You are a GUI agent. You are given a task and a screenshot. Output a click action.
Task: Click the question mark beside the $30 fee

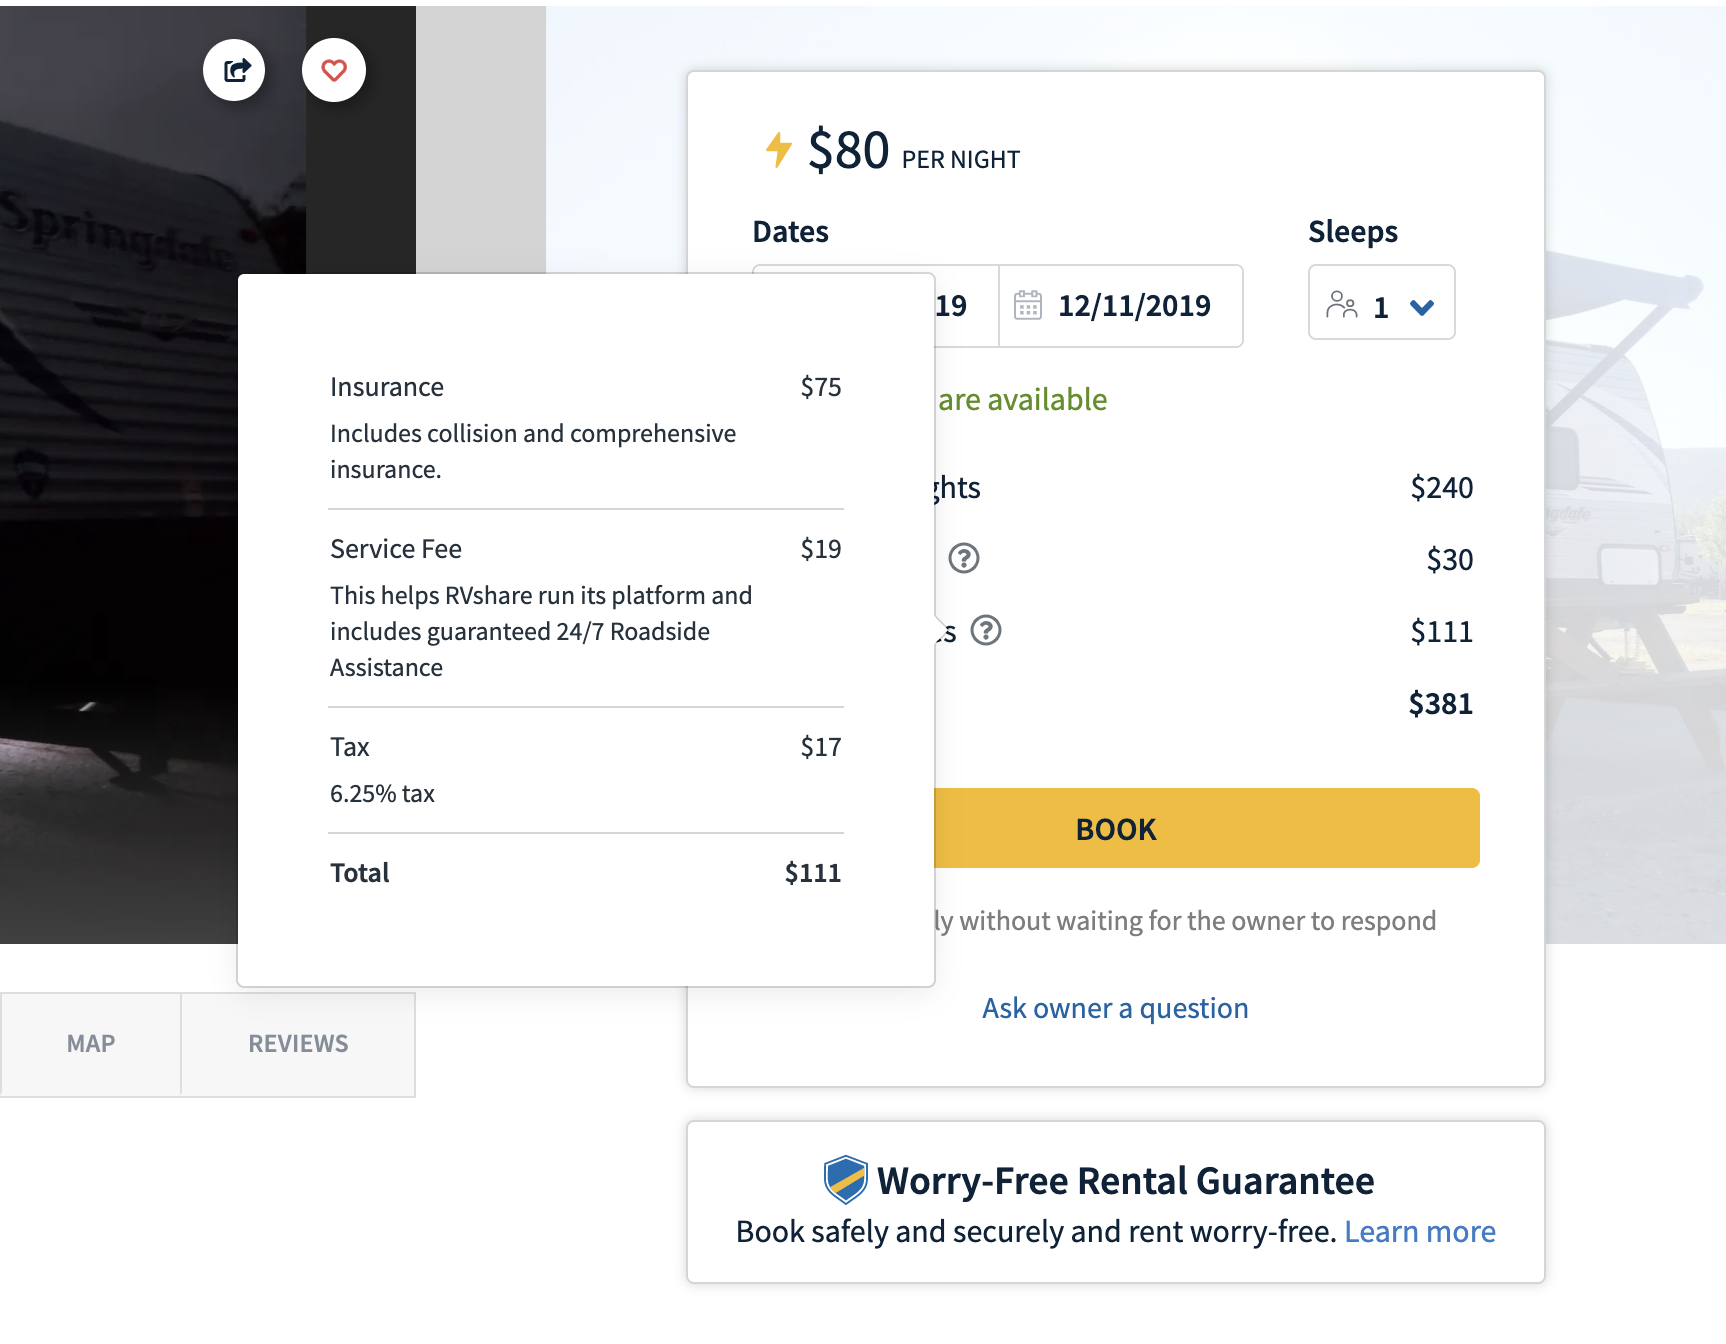(x=963, y=559)
